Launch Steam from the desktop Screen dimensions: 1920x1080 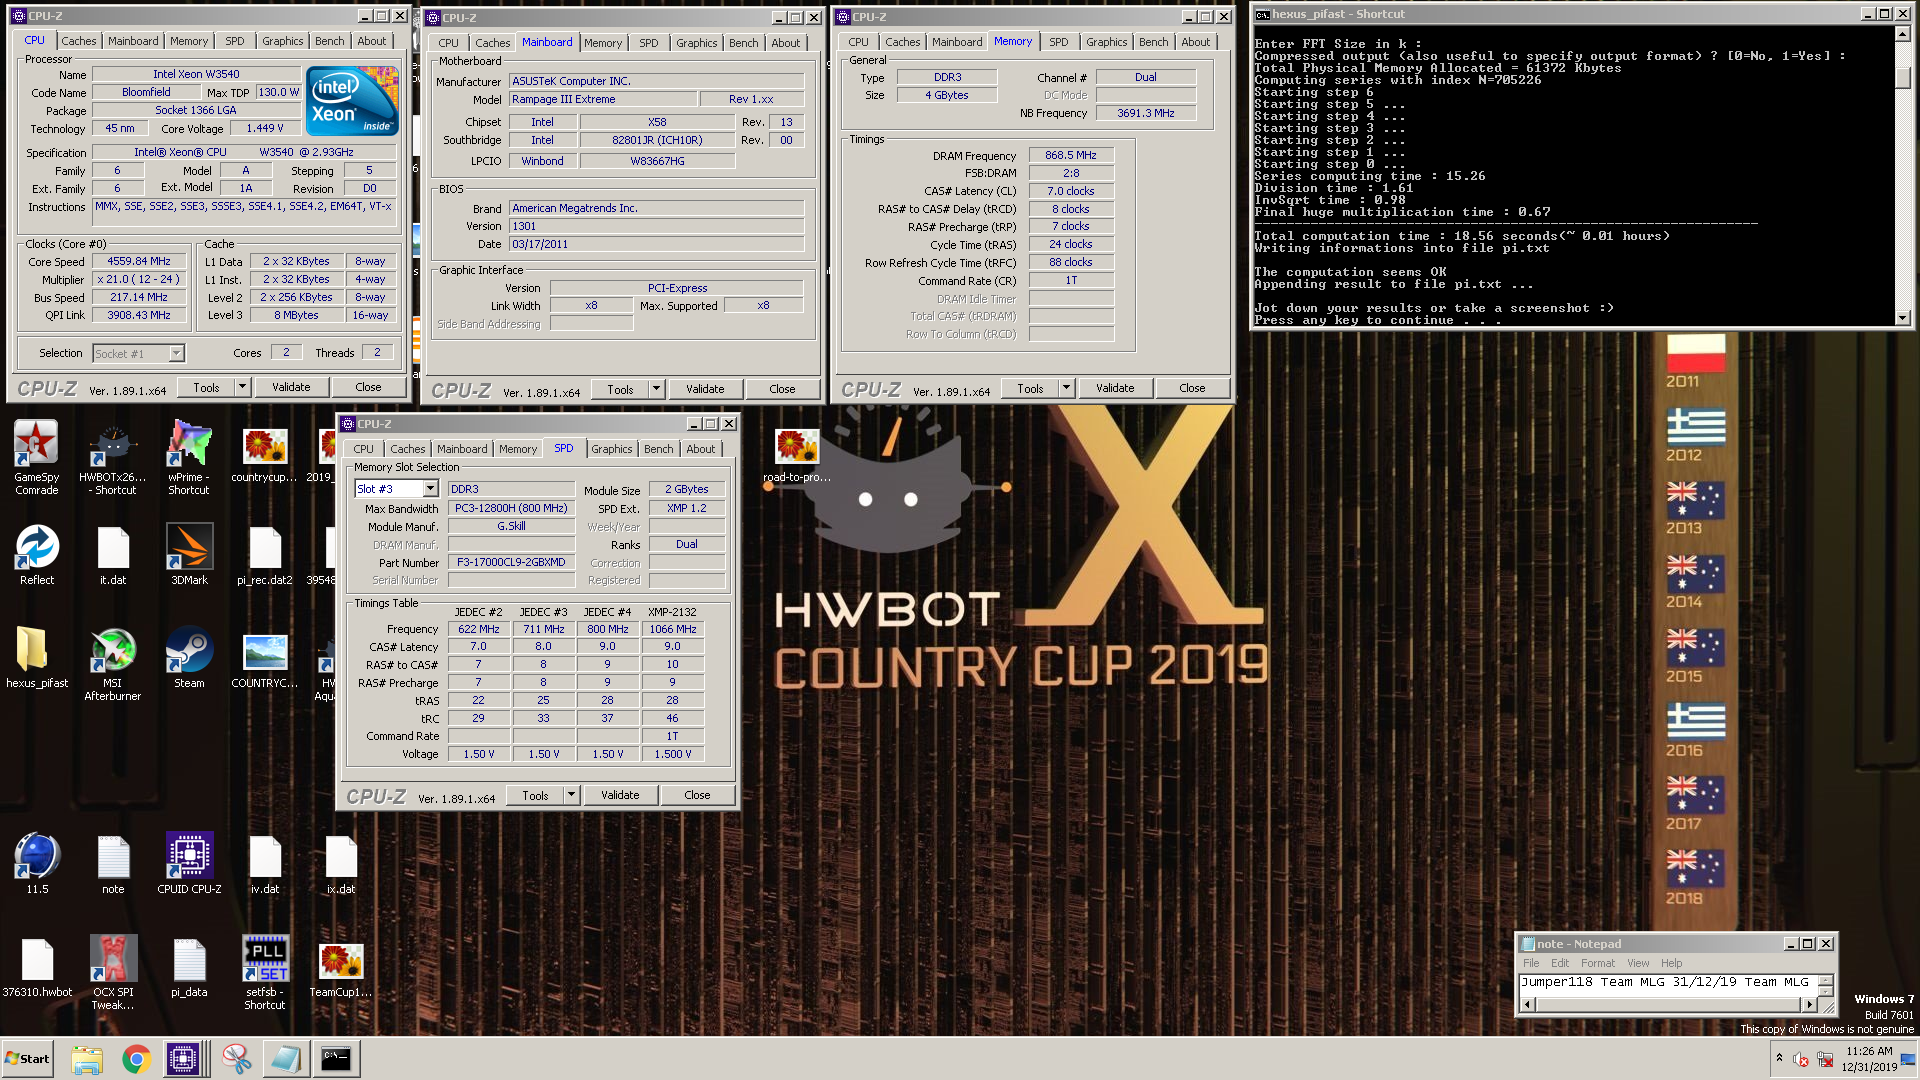[x=189, y=657]
